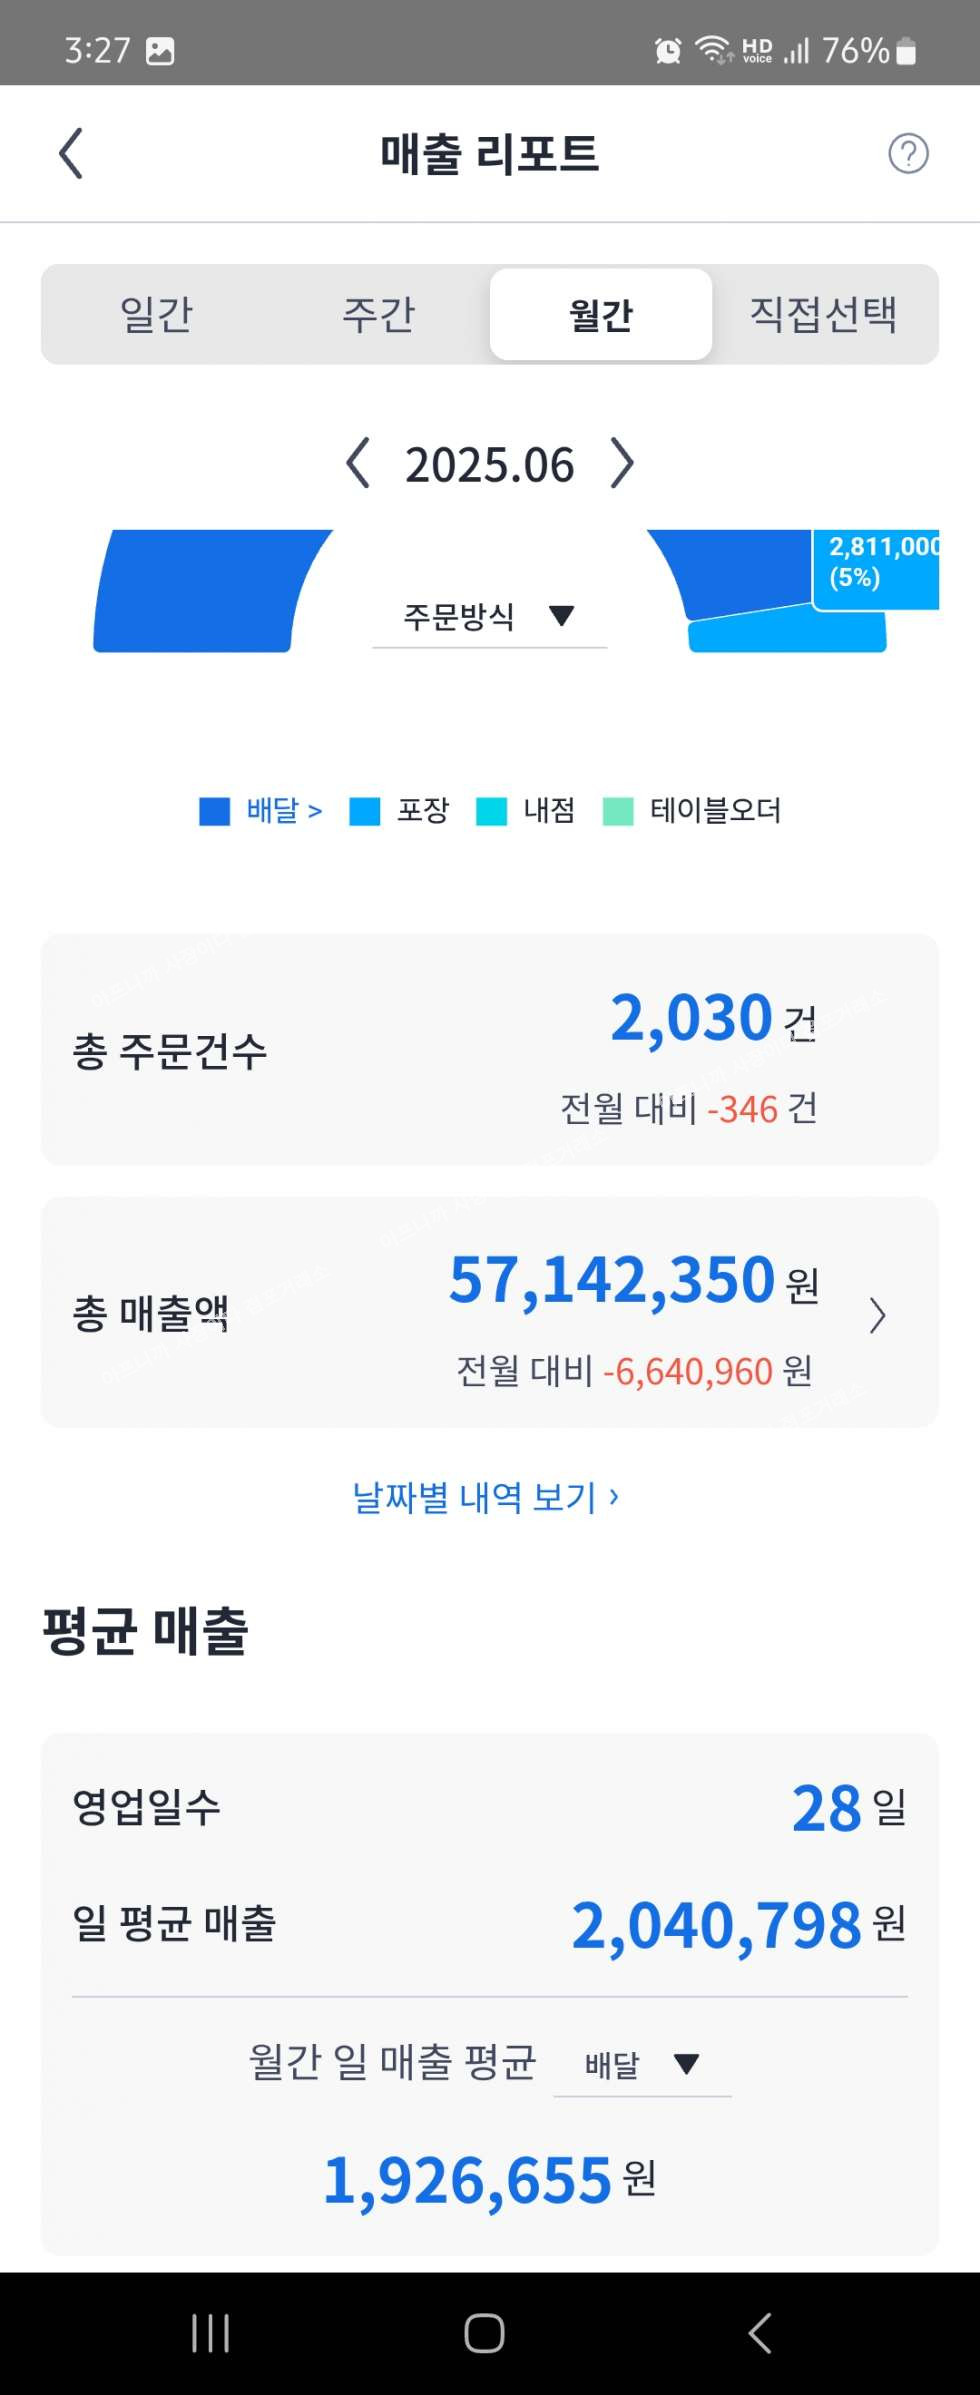Expand the 주문방식 dropdown
Viewport: 980px width, 2395px height.
[489, 616]
